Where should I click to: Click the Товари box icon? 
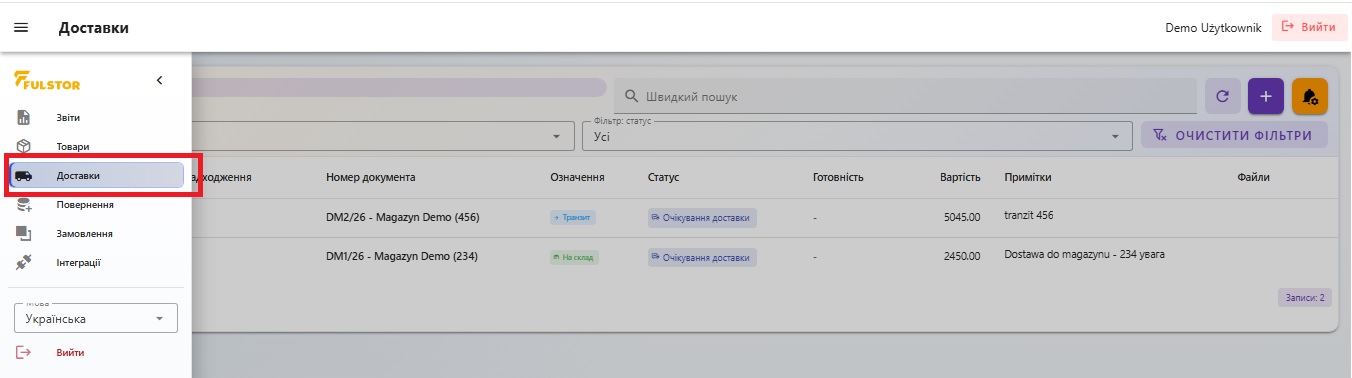tap(24, 147)
